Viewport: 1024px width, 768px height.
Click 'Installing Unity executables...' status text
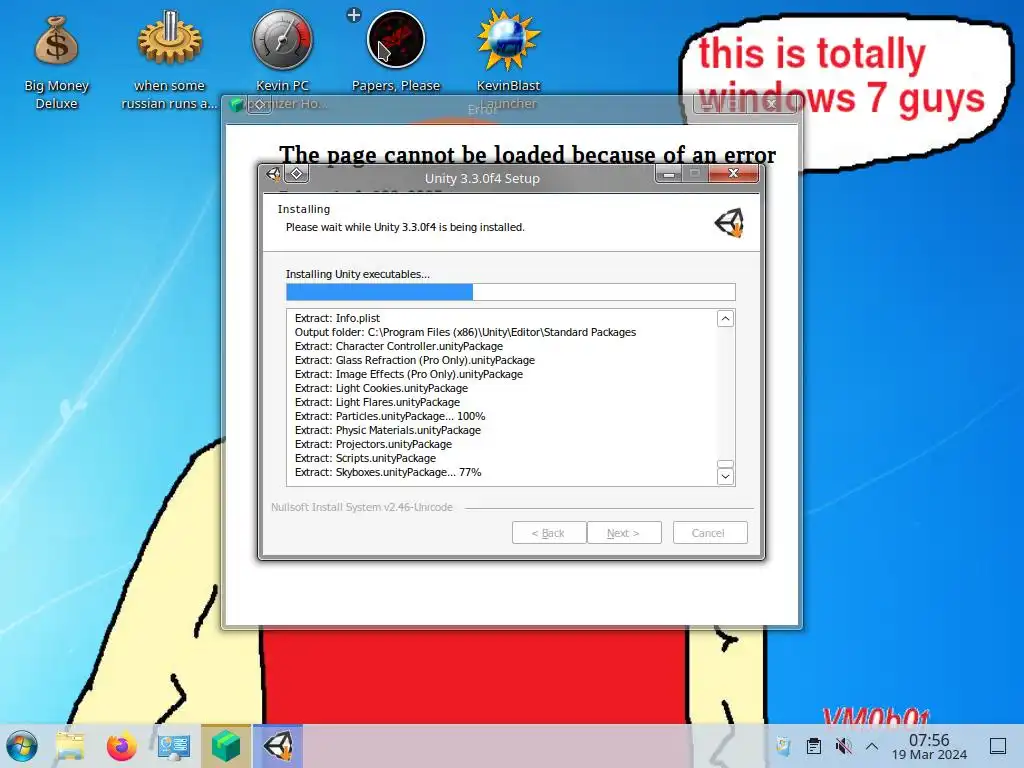tap(358, 274)
